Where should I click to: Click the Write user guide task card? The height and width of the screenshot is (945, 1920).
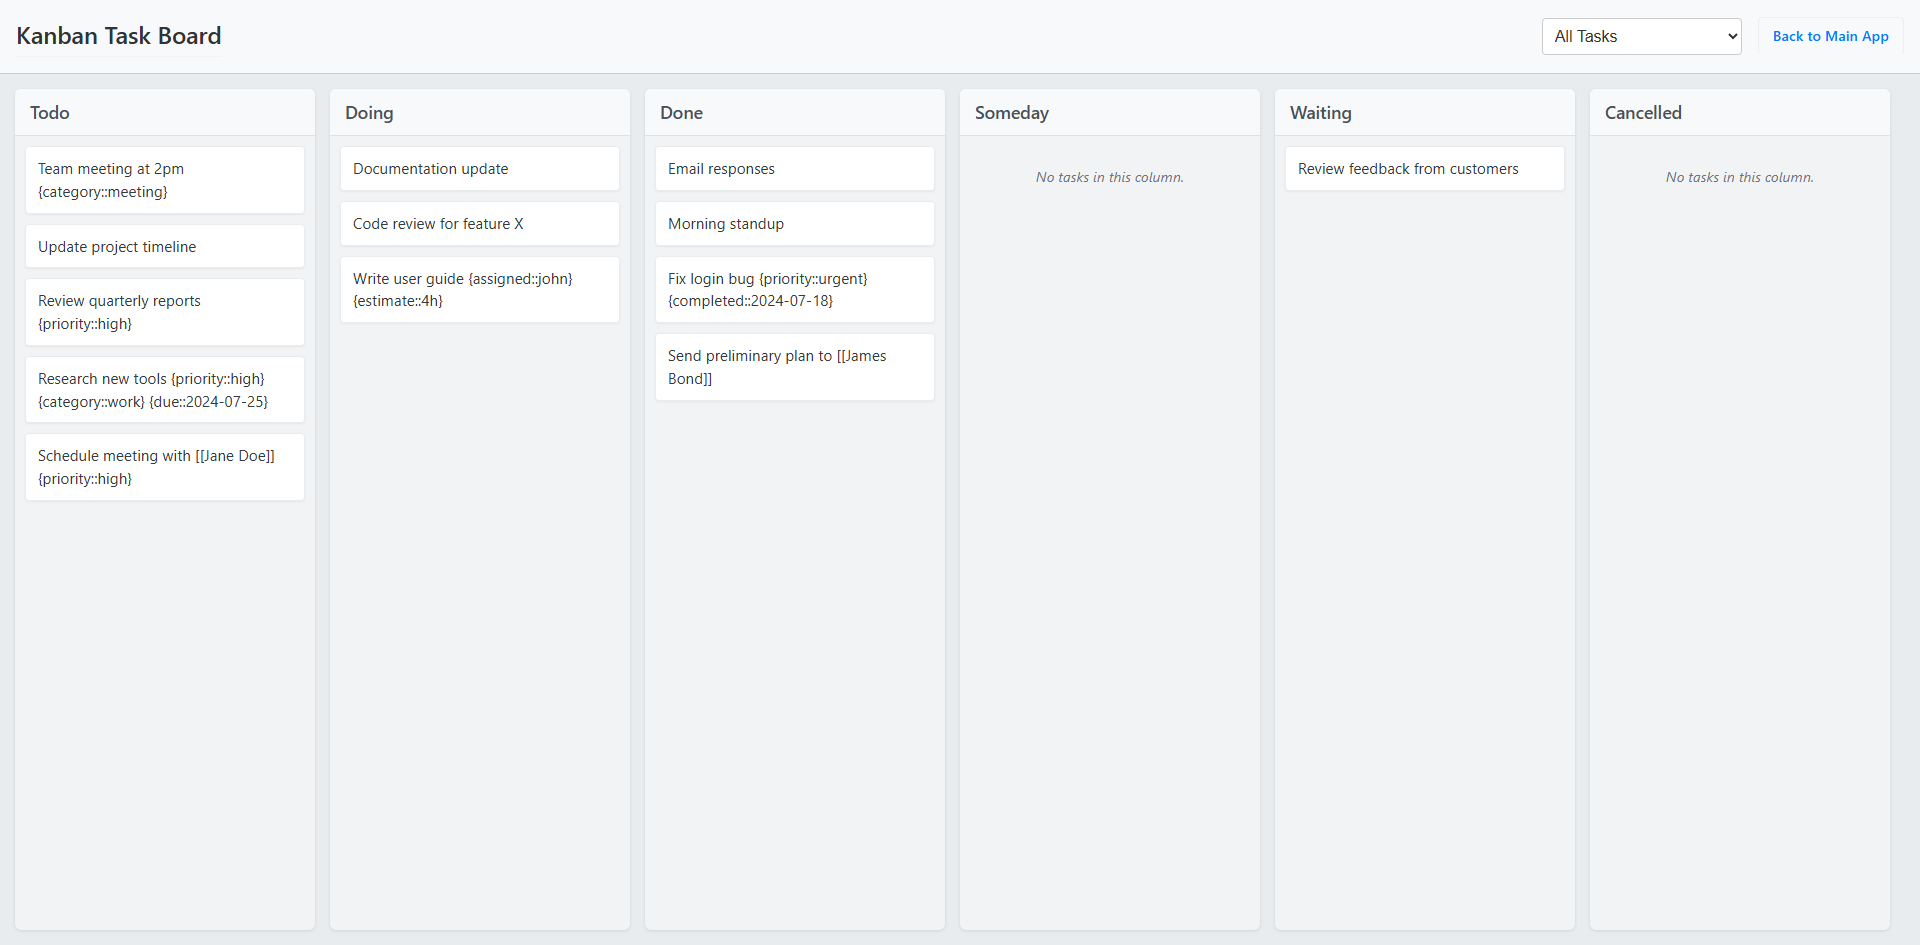(x=479, y=290)
